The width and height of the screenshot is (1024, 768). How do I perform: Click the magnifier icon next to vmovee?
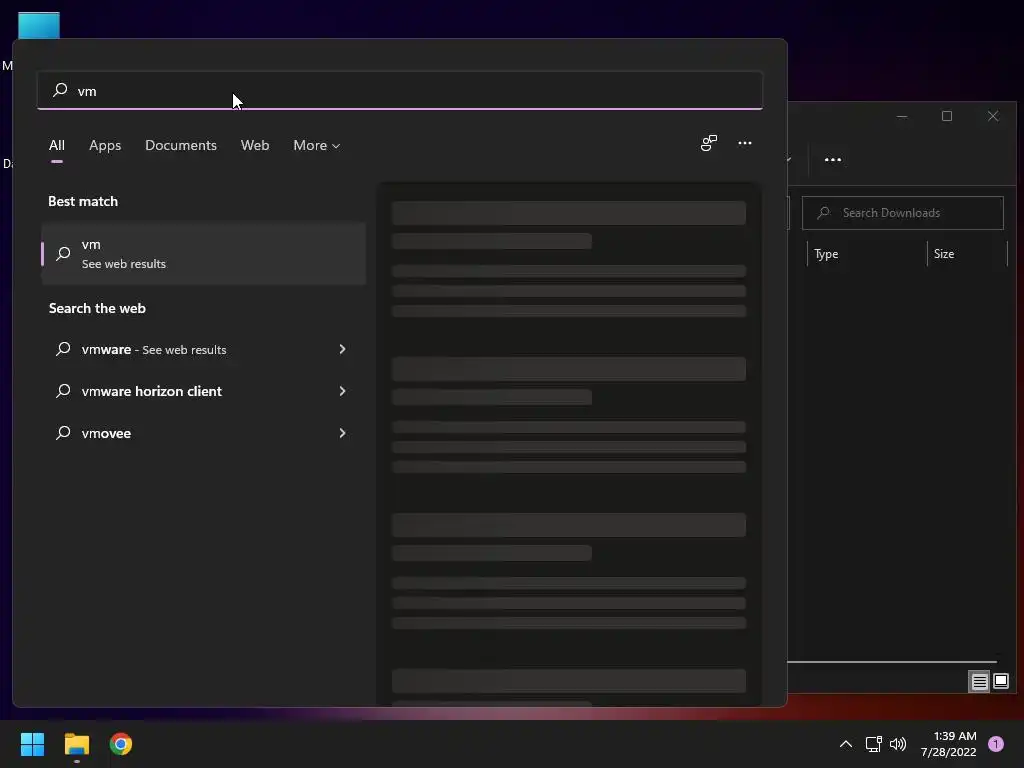click(x=63, y=432)
